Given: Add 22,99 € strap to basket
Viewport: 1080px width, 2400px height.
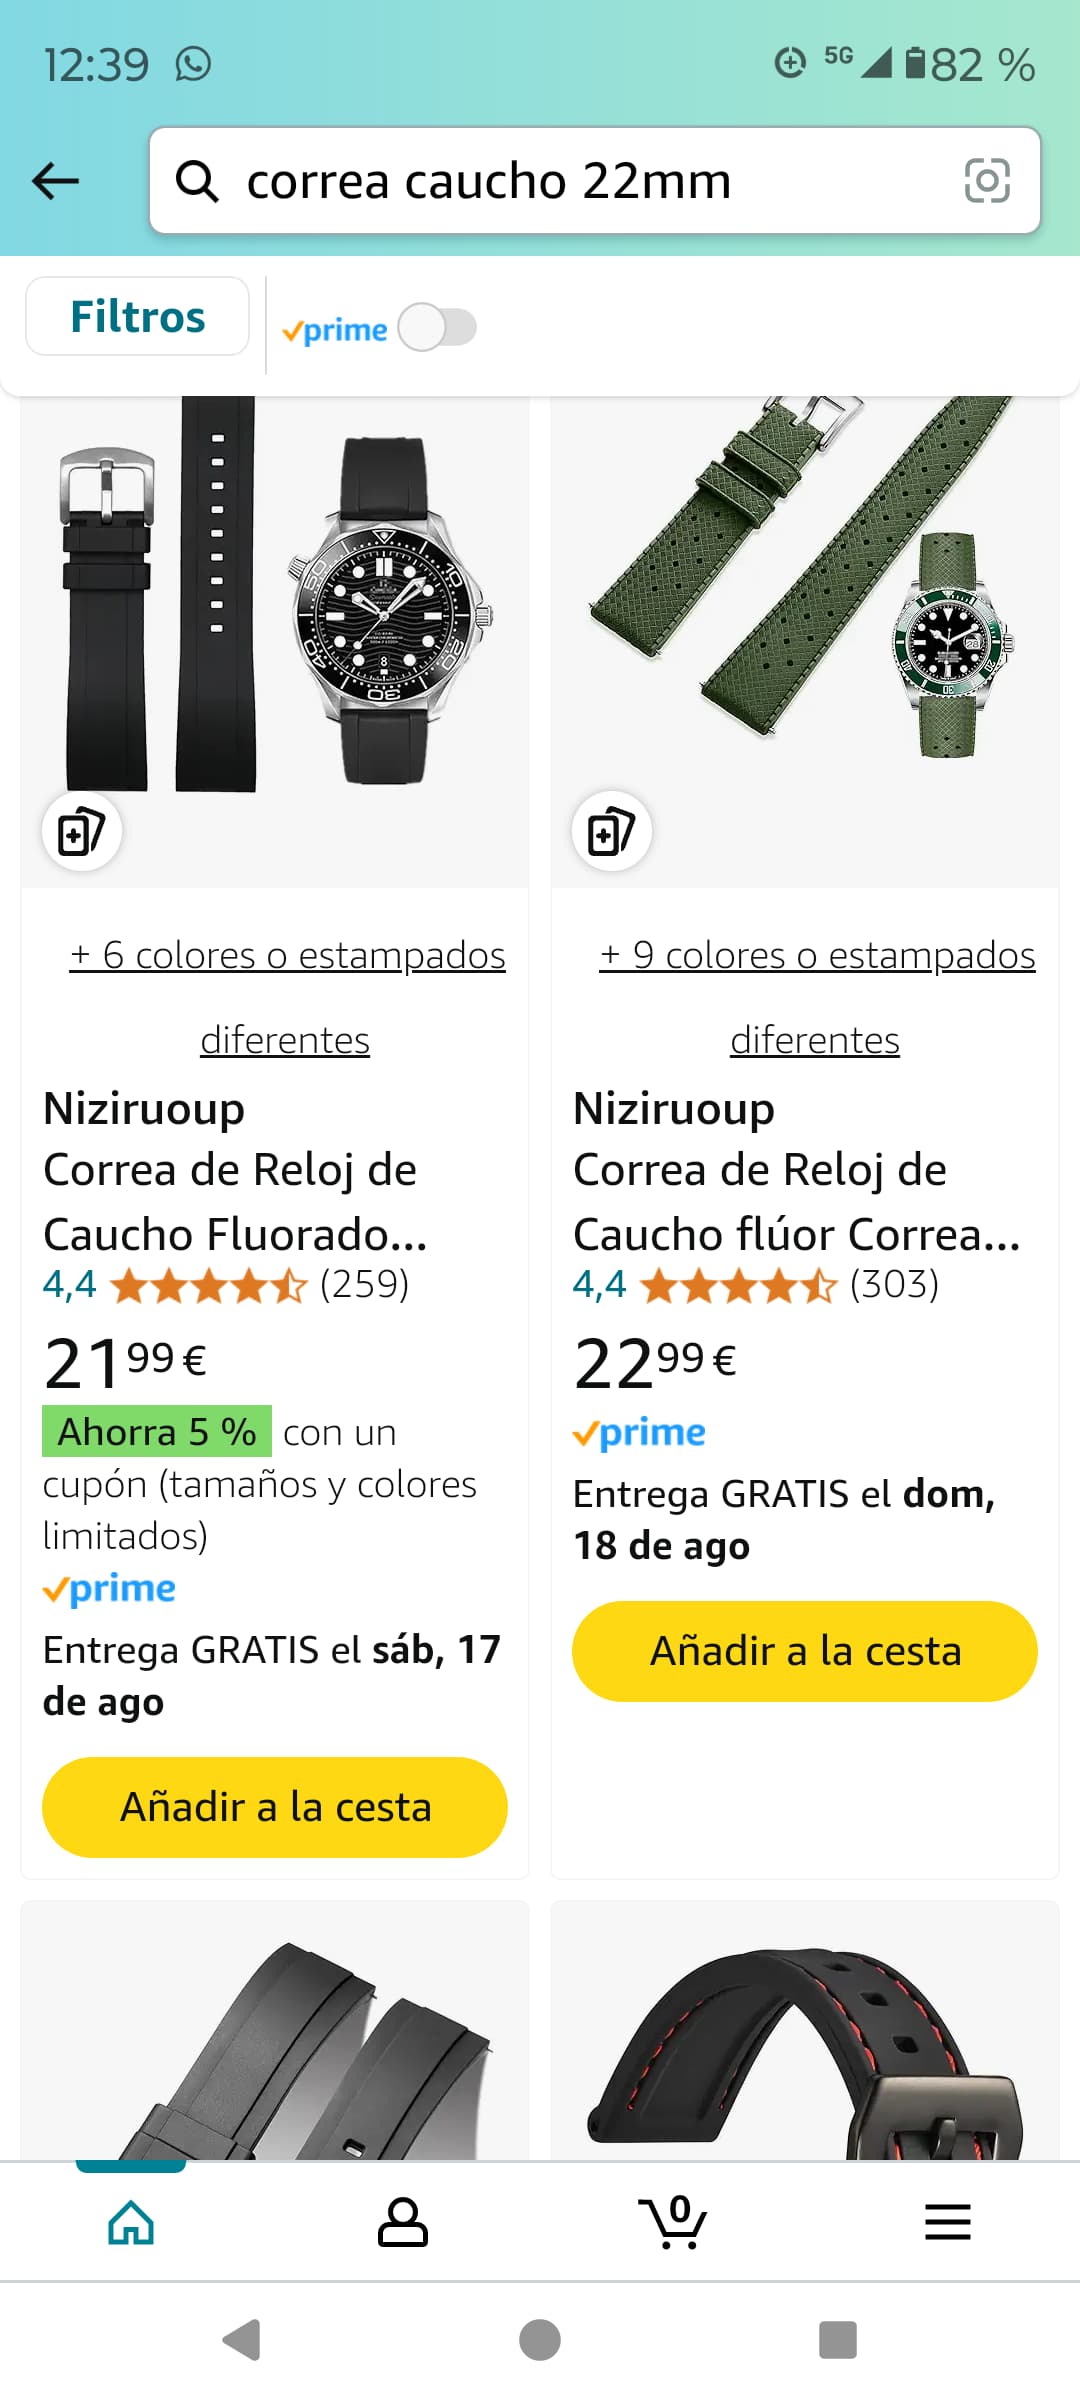Looking at the screenshot, I should point(805,1651).
